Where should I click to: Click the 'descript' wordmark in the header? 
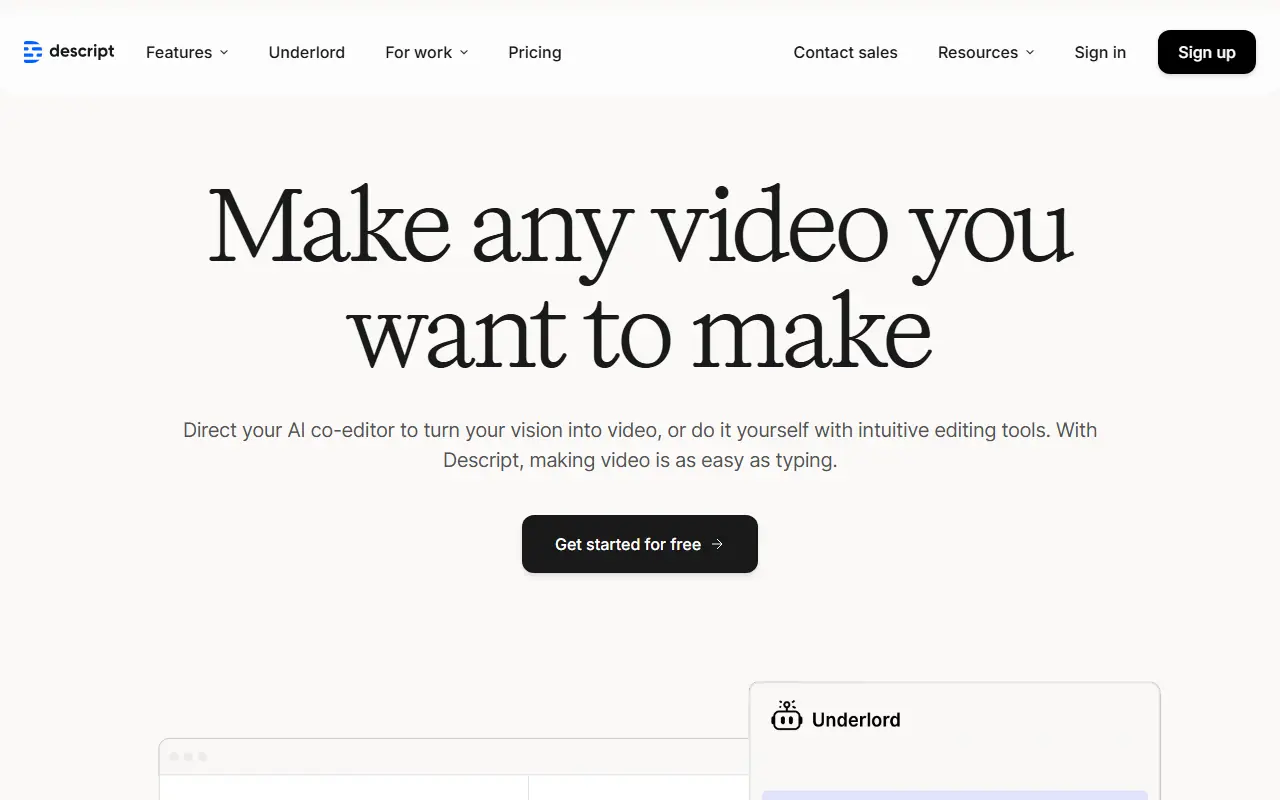(x=83, y=51)
